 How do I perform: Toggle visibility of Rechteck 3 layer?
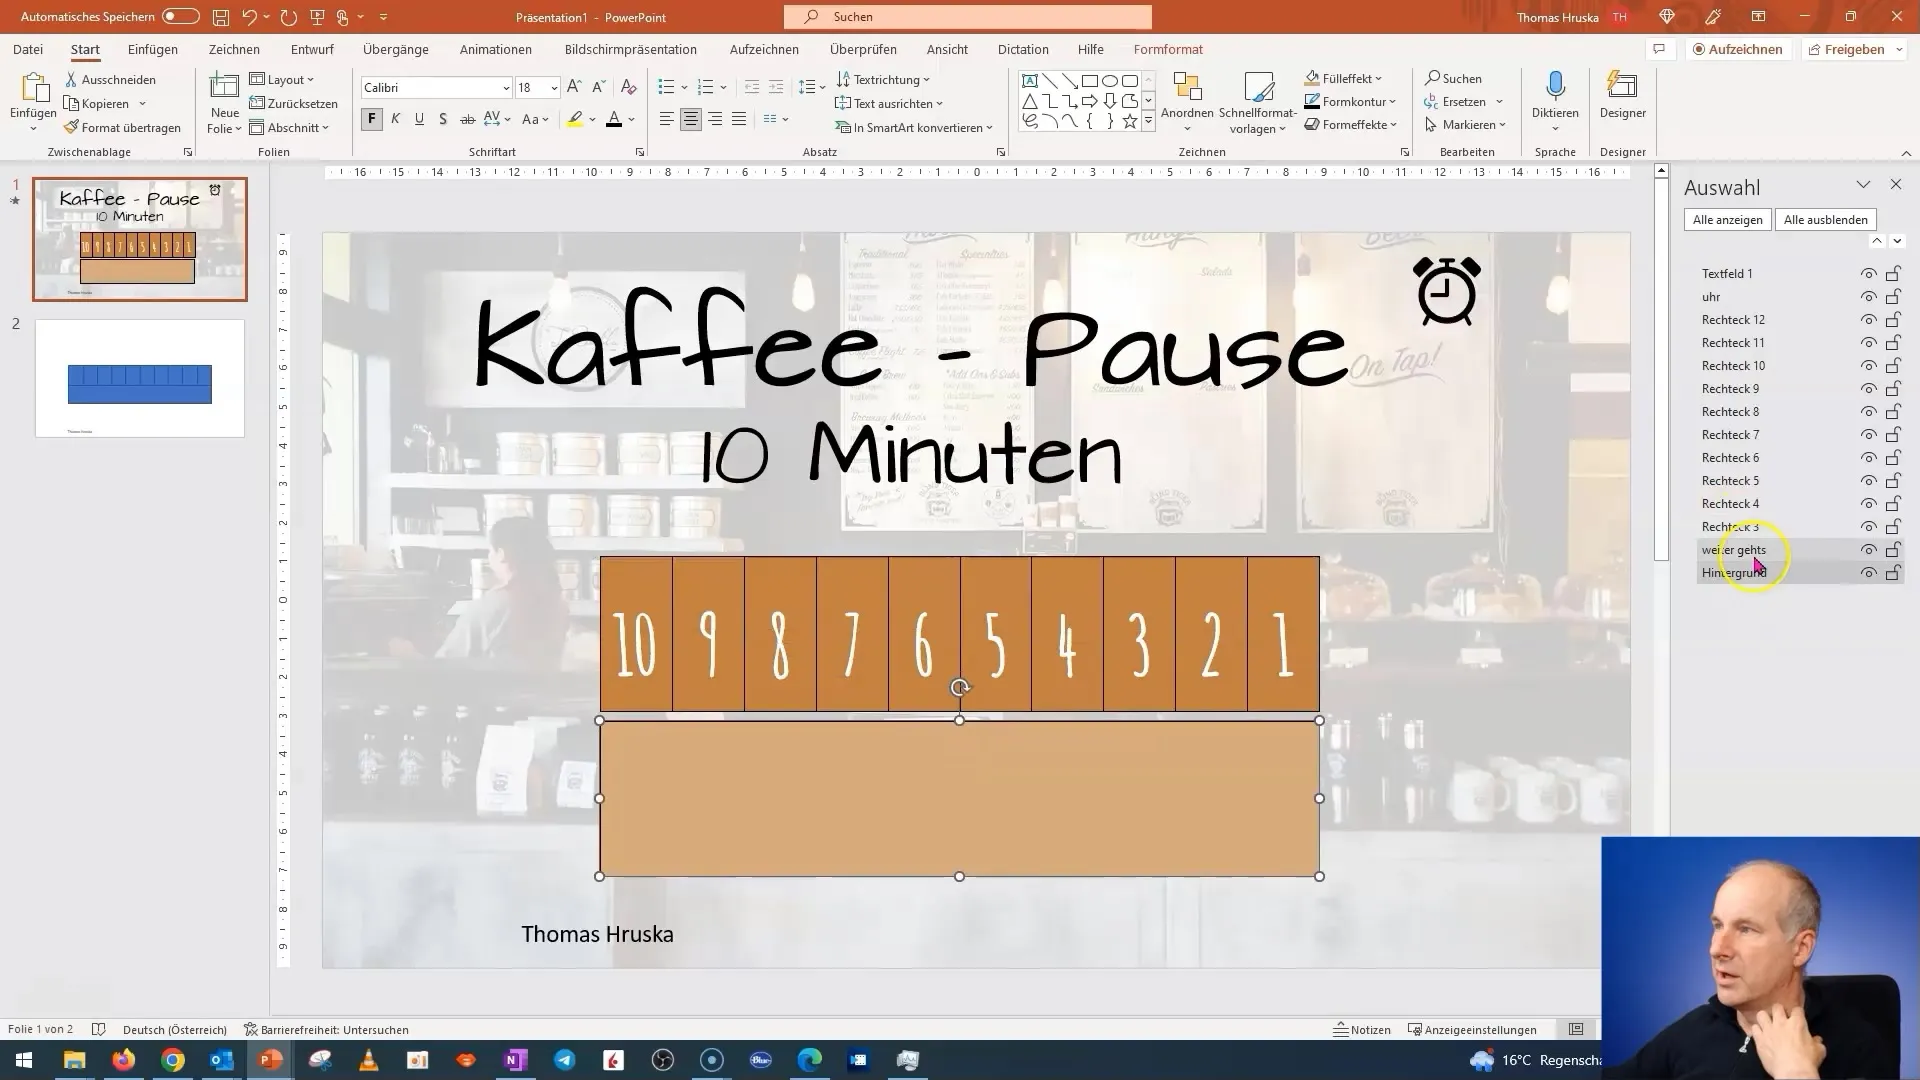[x=1870, y=526]
